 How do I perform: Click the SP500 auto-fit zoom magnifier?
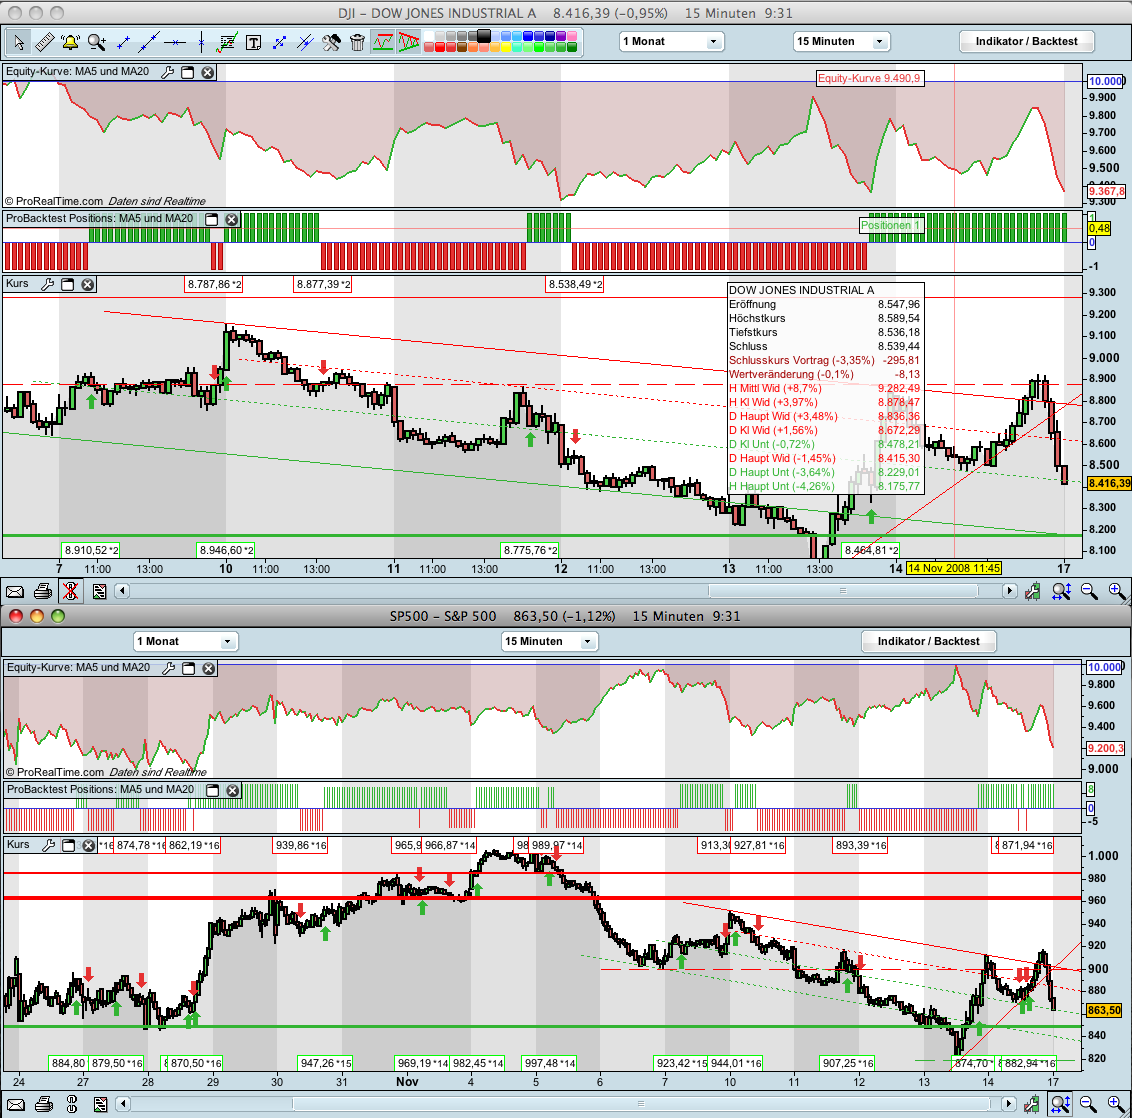(x=1061, y=1104)
